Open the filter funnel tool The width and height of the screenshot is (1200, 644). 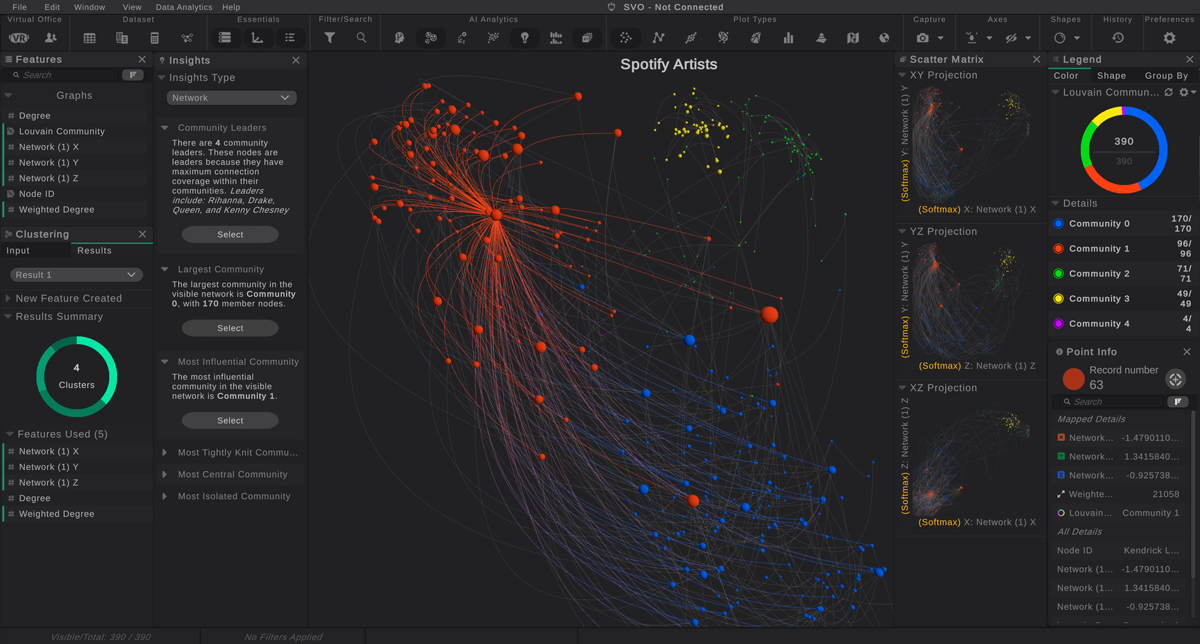coord(329,38)
